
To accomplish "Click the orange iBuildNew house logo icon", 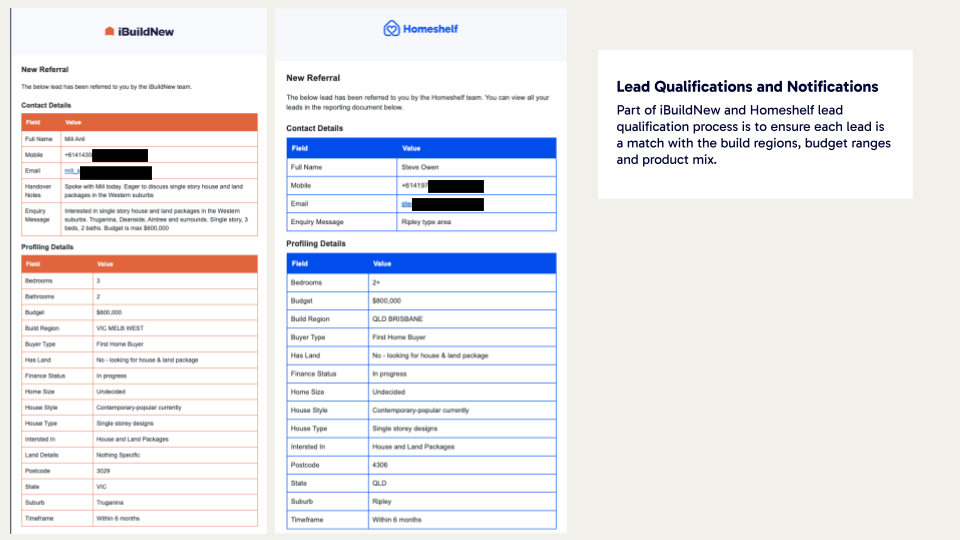I will [x=110, y=31].
